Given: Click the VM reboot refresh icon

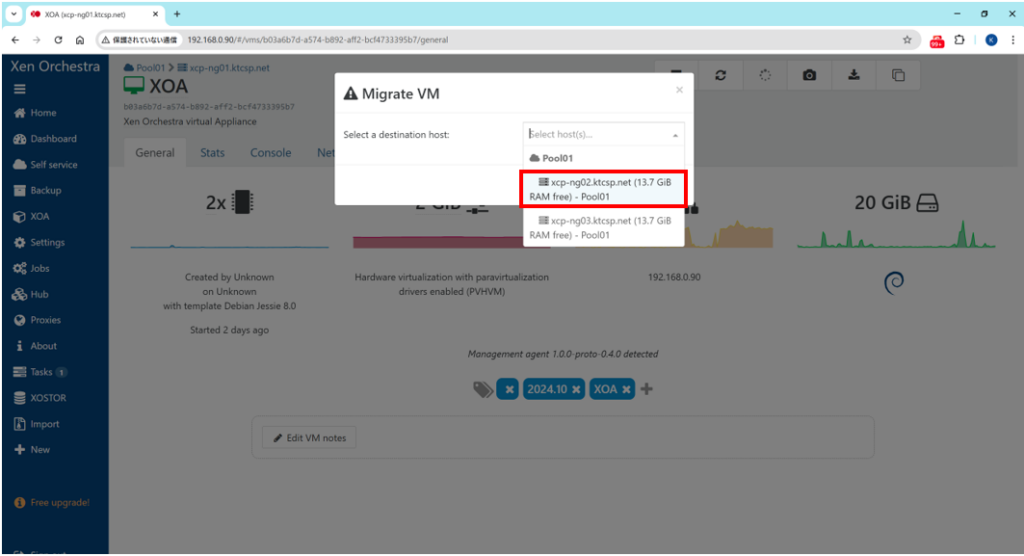Looking at the screenshot, I should point(721,75).
